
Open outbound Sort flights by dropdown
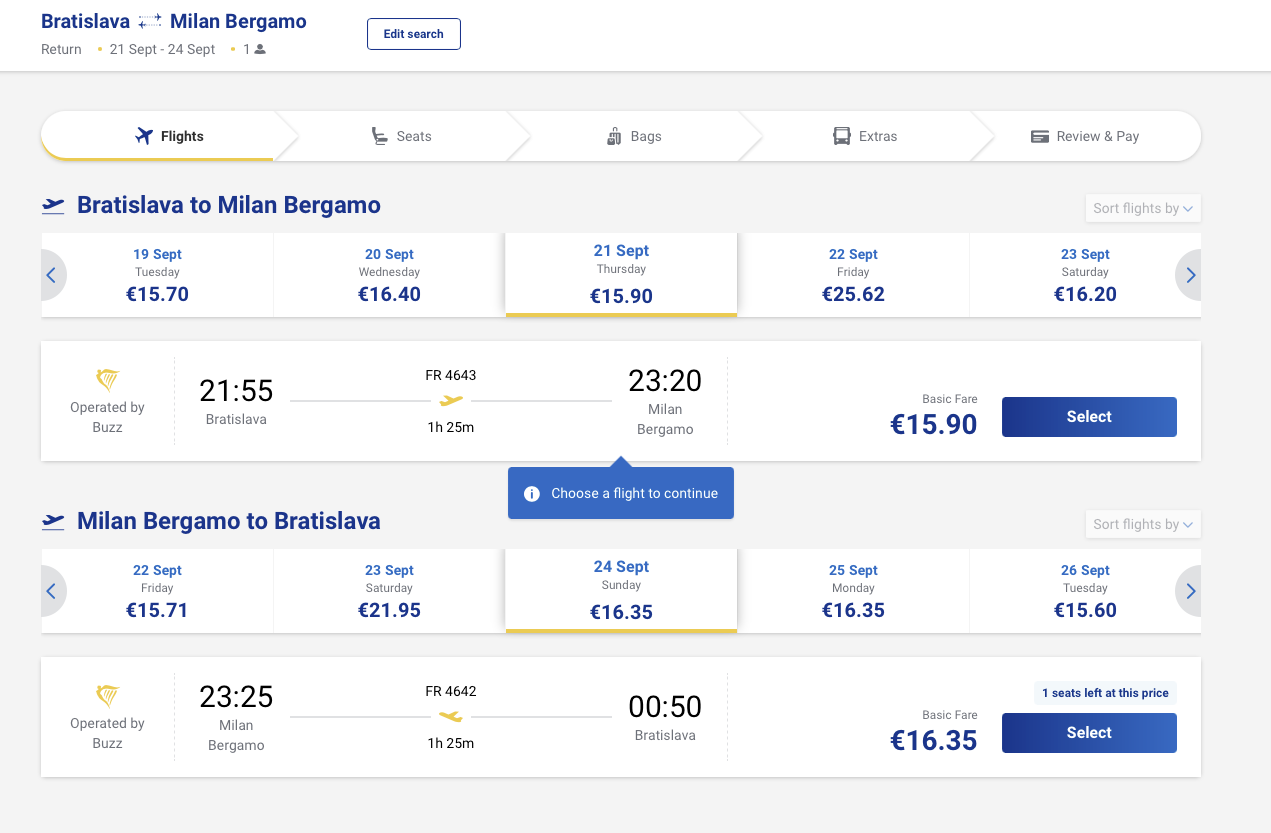pos(1142,208)
